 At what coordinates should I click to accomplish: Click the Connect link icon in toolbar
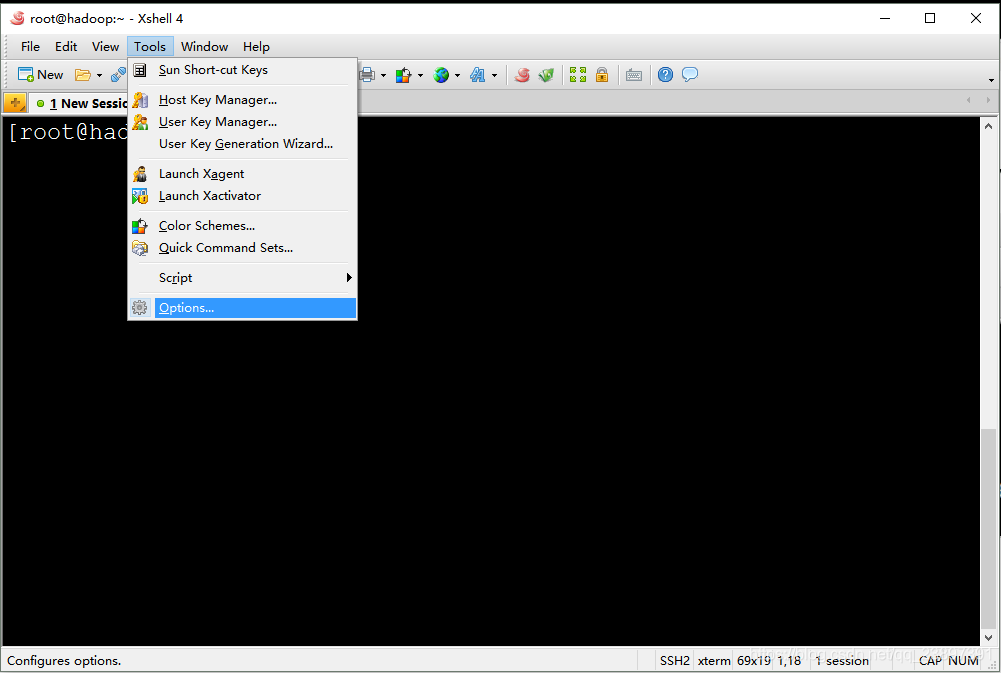tap(118, 75)
